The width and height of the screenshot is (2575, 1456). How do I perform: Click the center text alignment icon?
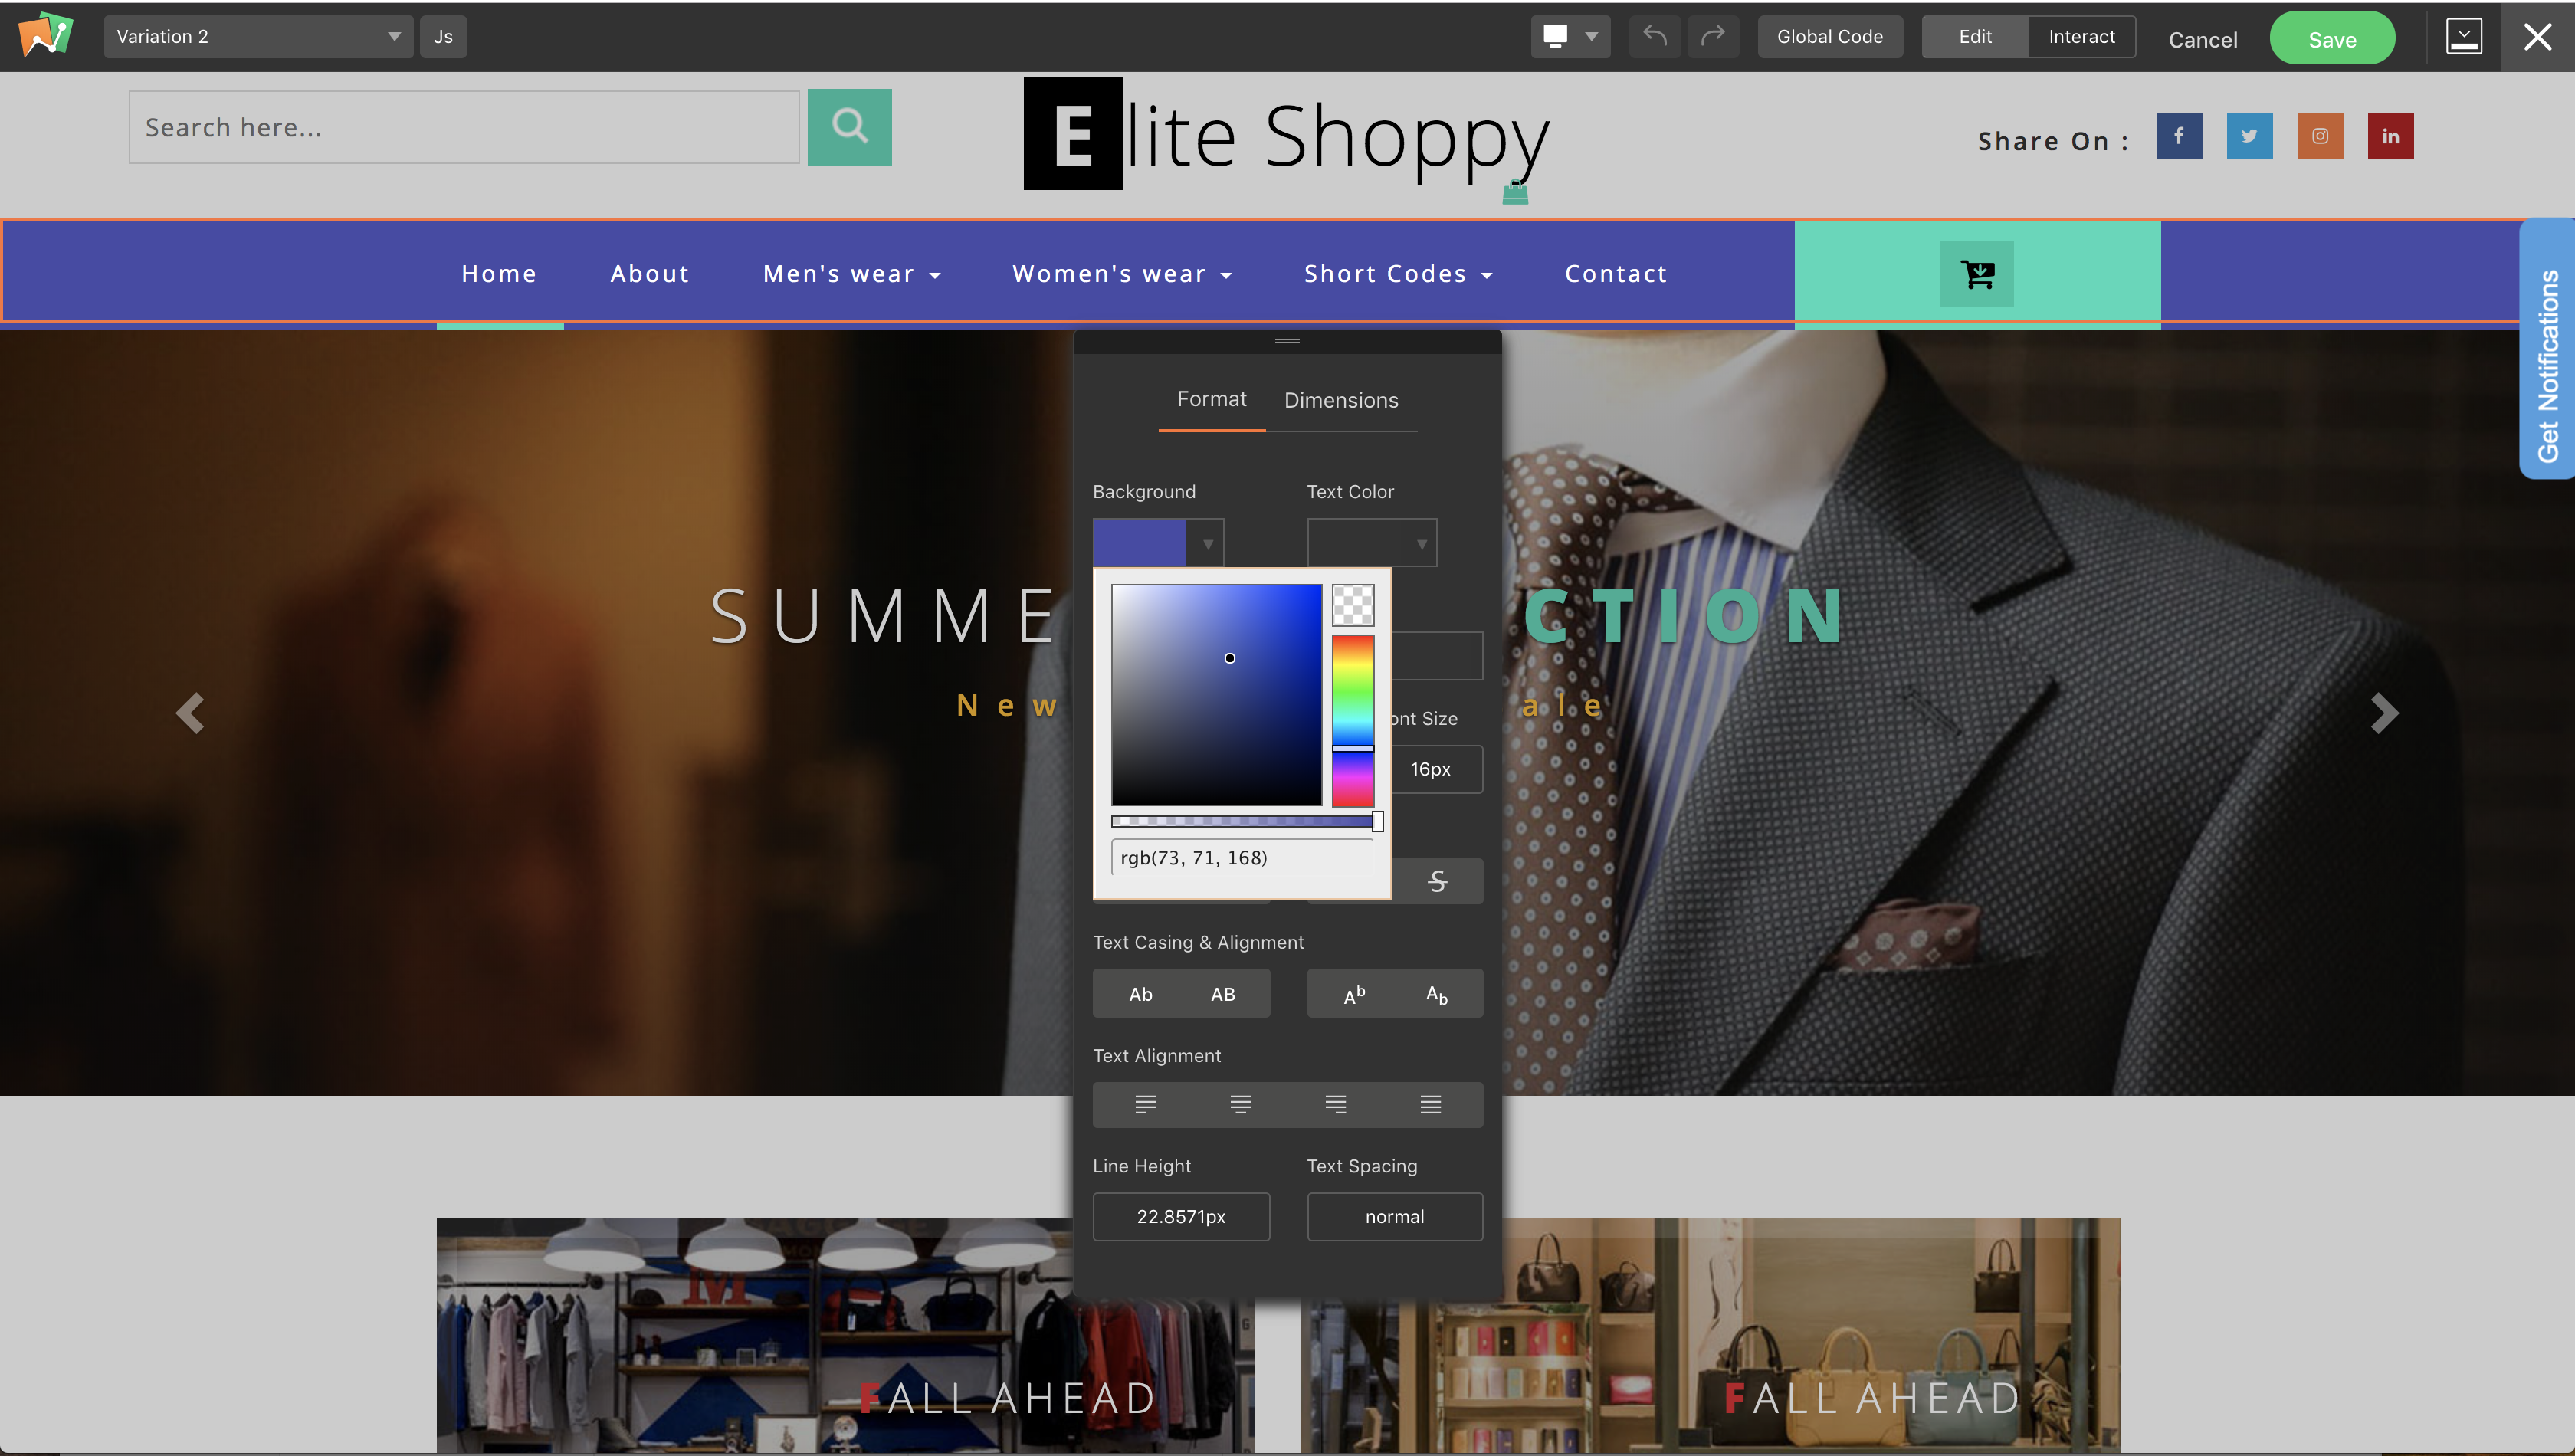point(1240,1104)
